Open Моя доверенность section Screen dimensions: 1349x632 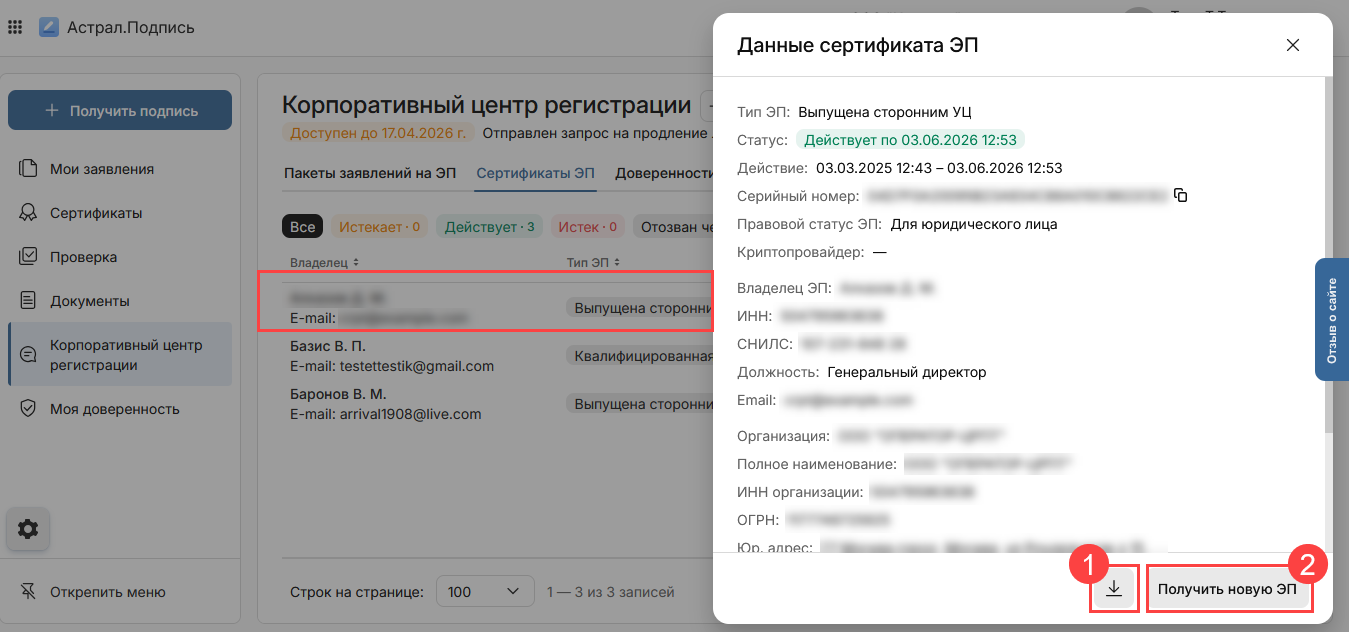pos(115,409)
